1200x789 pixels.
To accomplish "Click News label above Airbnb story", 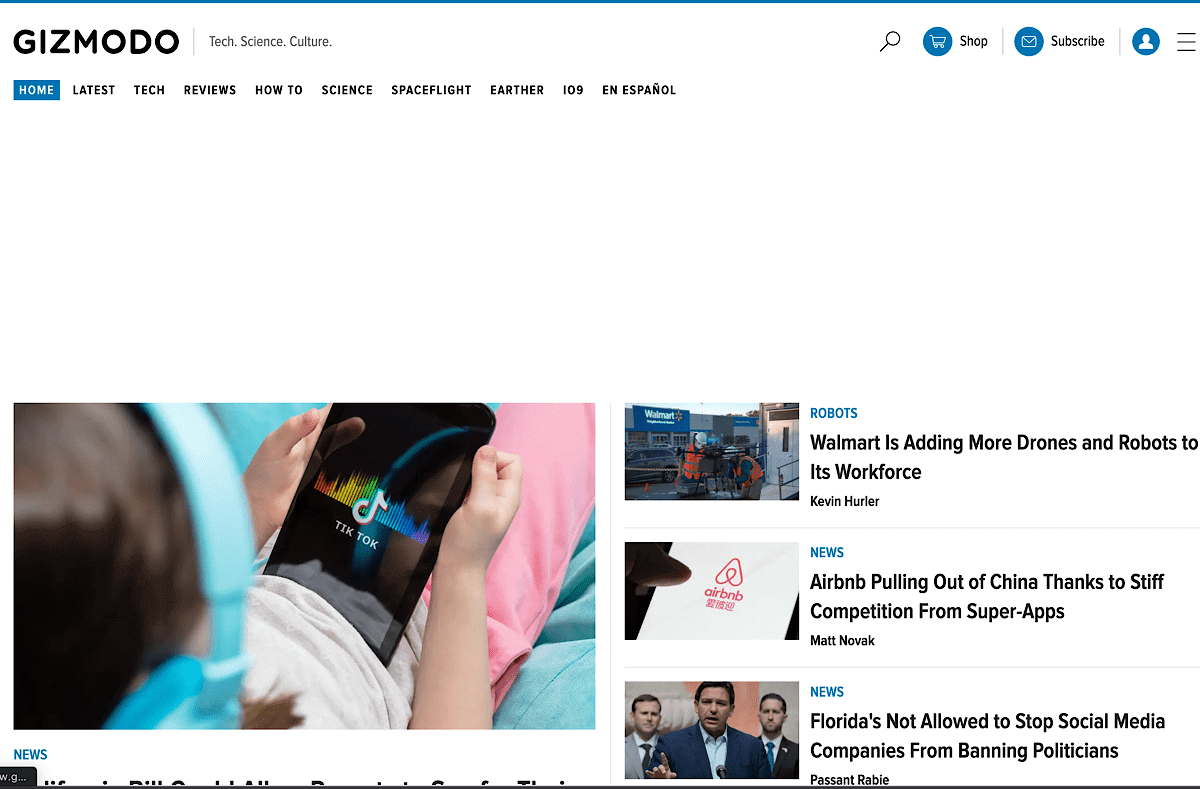I will click(x=827, y=552).
